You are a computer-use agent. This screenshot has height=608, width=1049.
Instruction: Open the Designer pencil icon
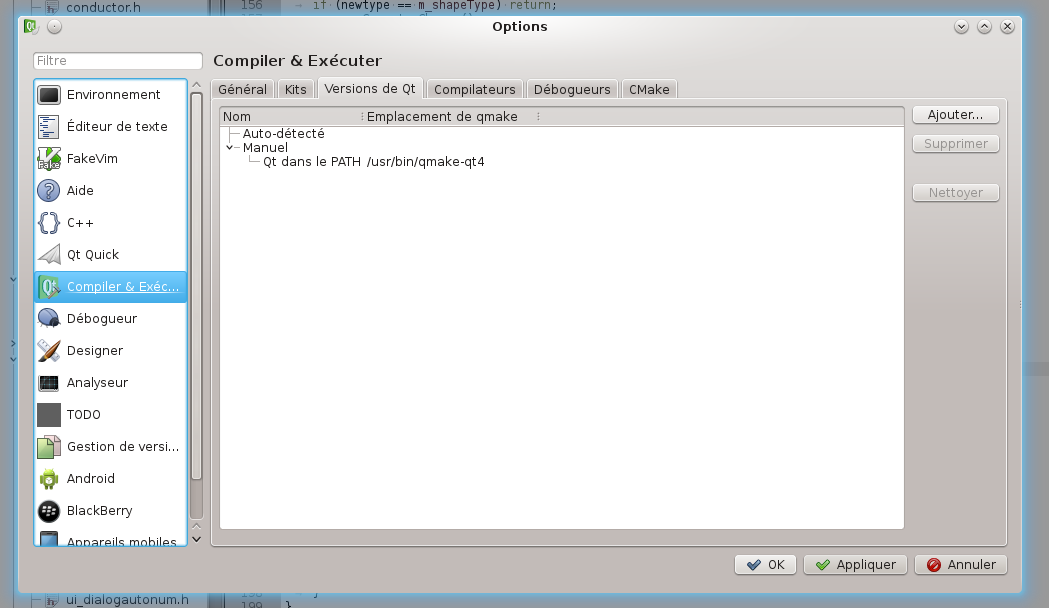coord(49,350)
